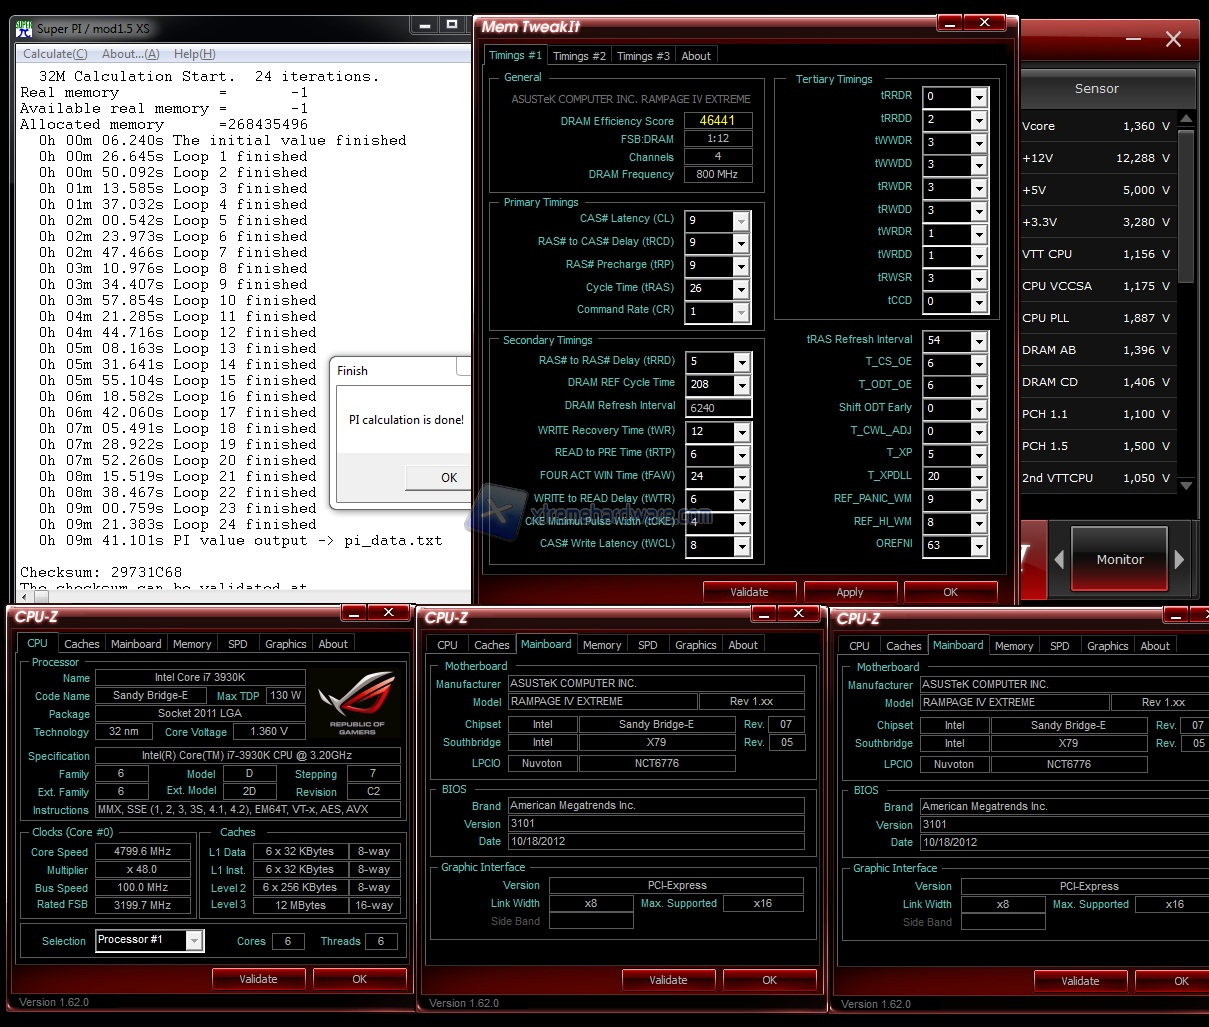Click the right arrow beside Monitor button
Screen dimensions: 1209x1027
click(1179, 560)
